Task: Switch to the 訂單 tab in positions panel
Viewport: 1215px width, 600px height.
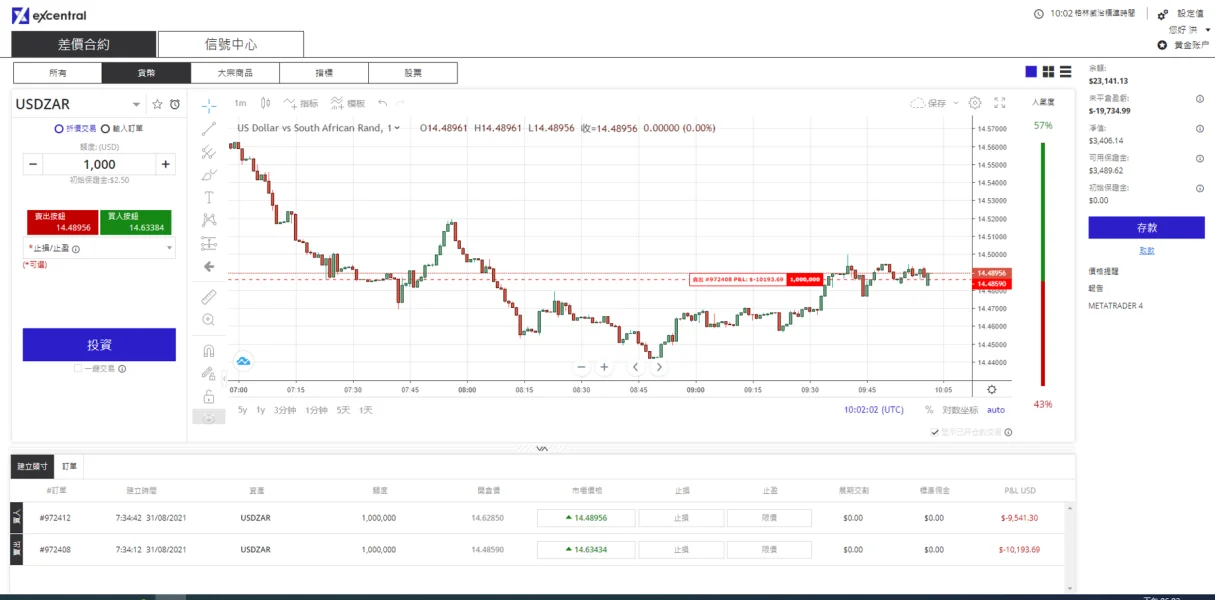Action: 70,466
